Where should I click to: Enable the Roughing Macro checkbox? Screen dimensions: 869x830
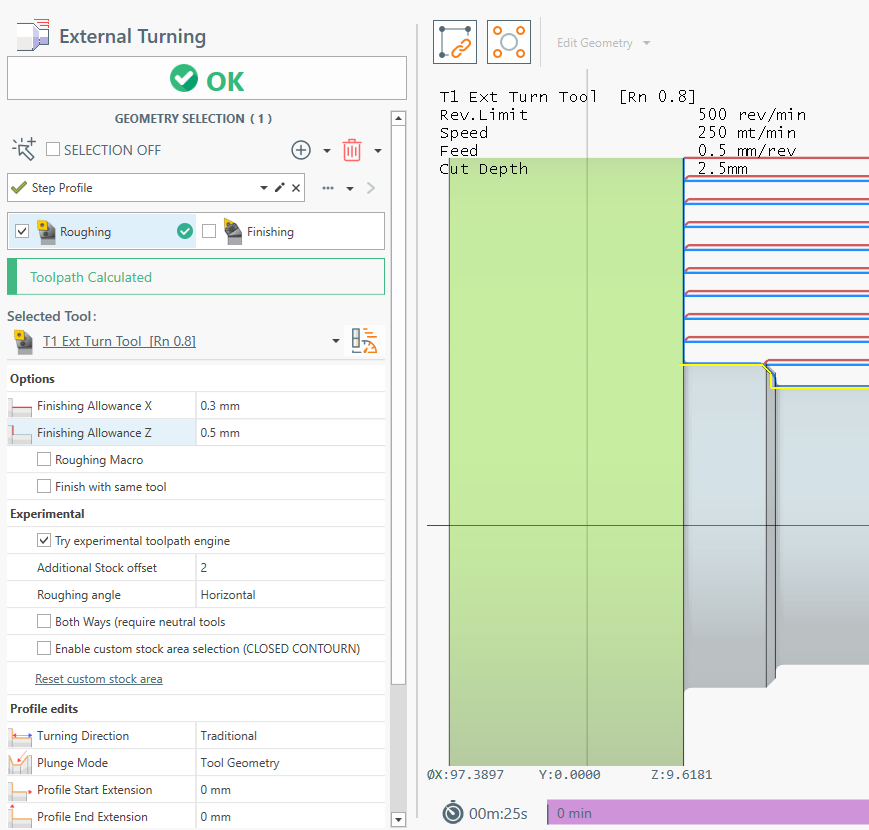click(44, 460)
